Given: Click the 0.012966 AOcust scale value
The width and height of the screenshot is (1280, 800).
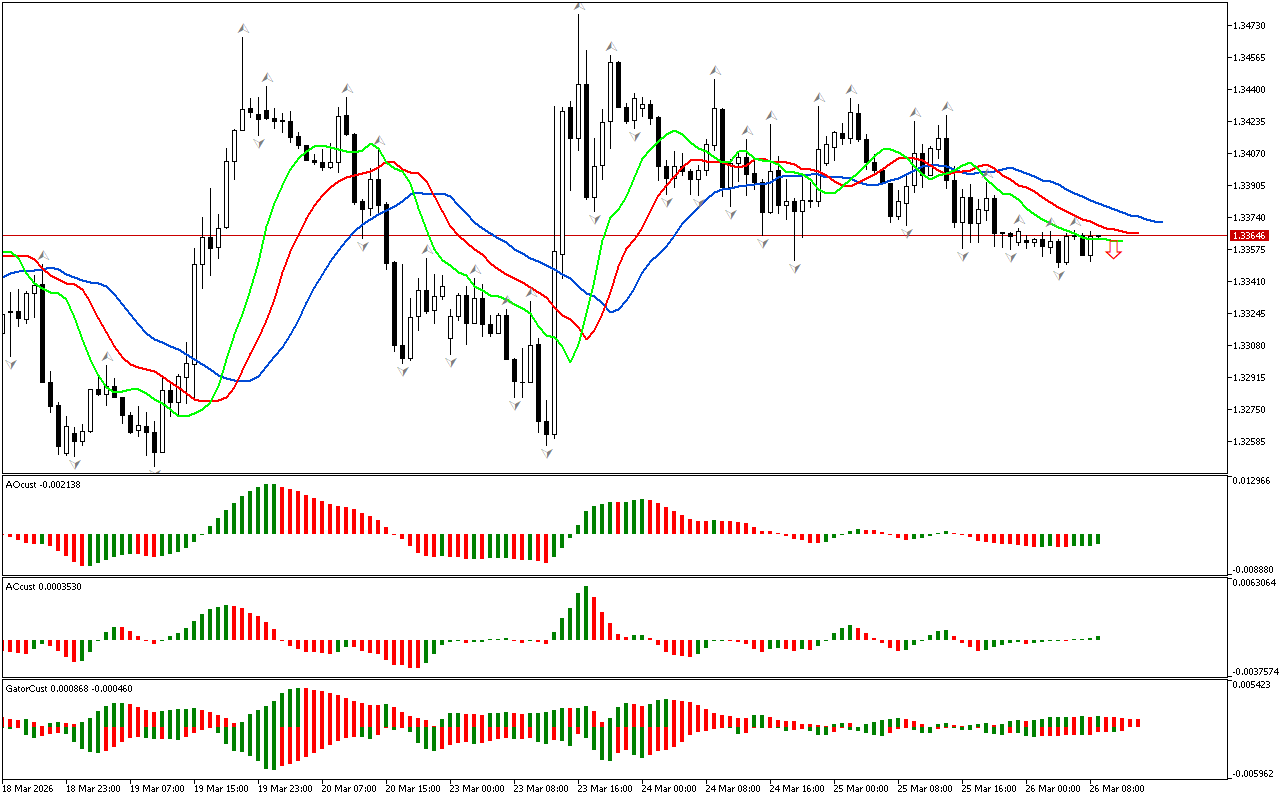Looking at the screenshot, I should [1253, 482].
